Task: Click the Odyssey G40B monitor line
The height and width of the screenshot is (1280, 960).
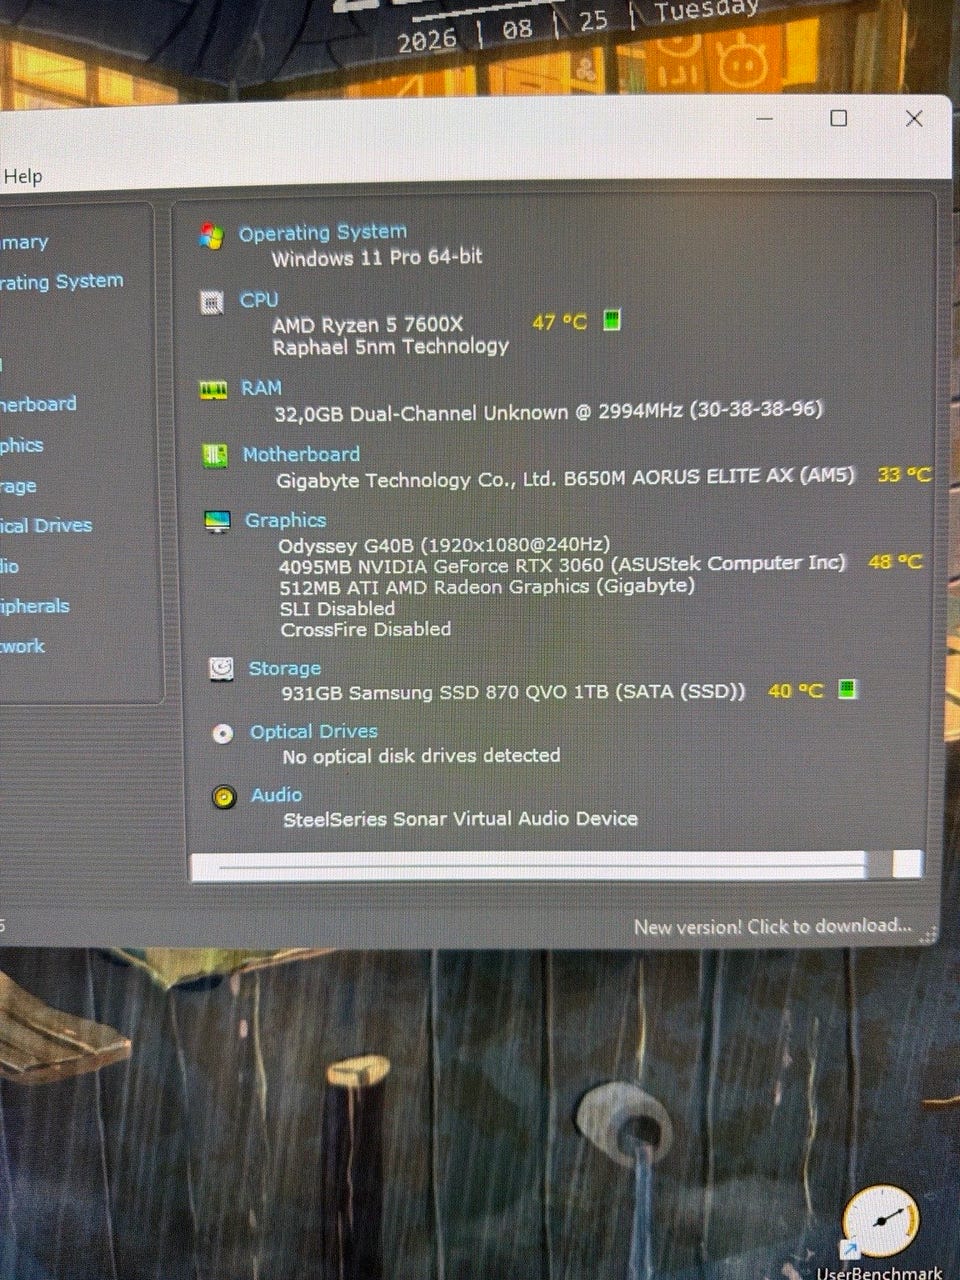Action: pyautogui.click(x=444, y=544)
